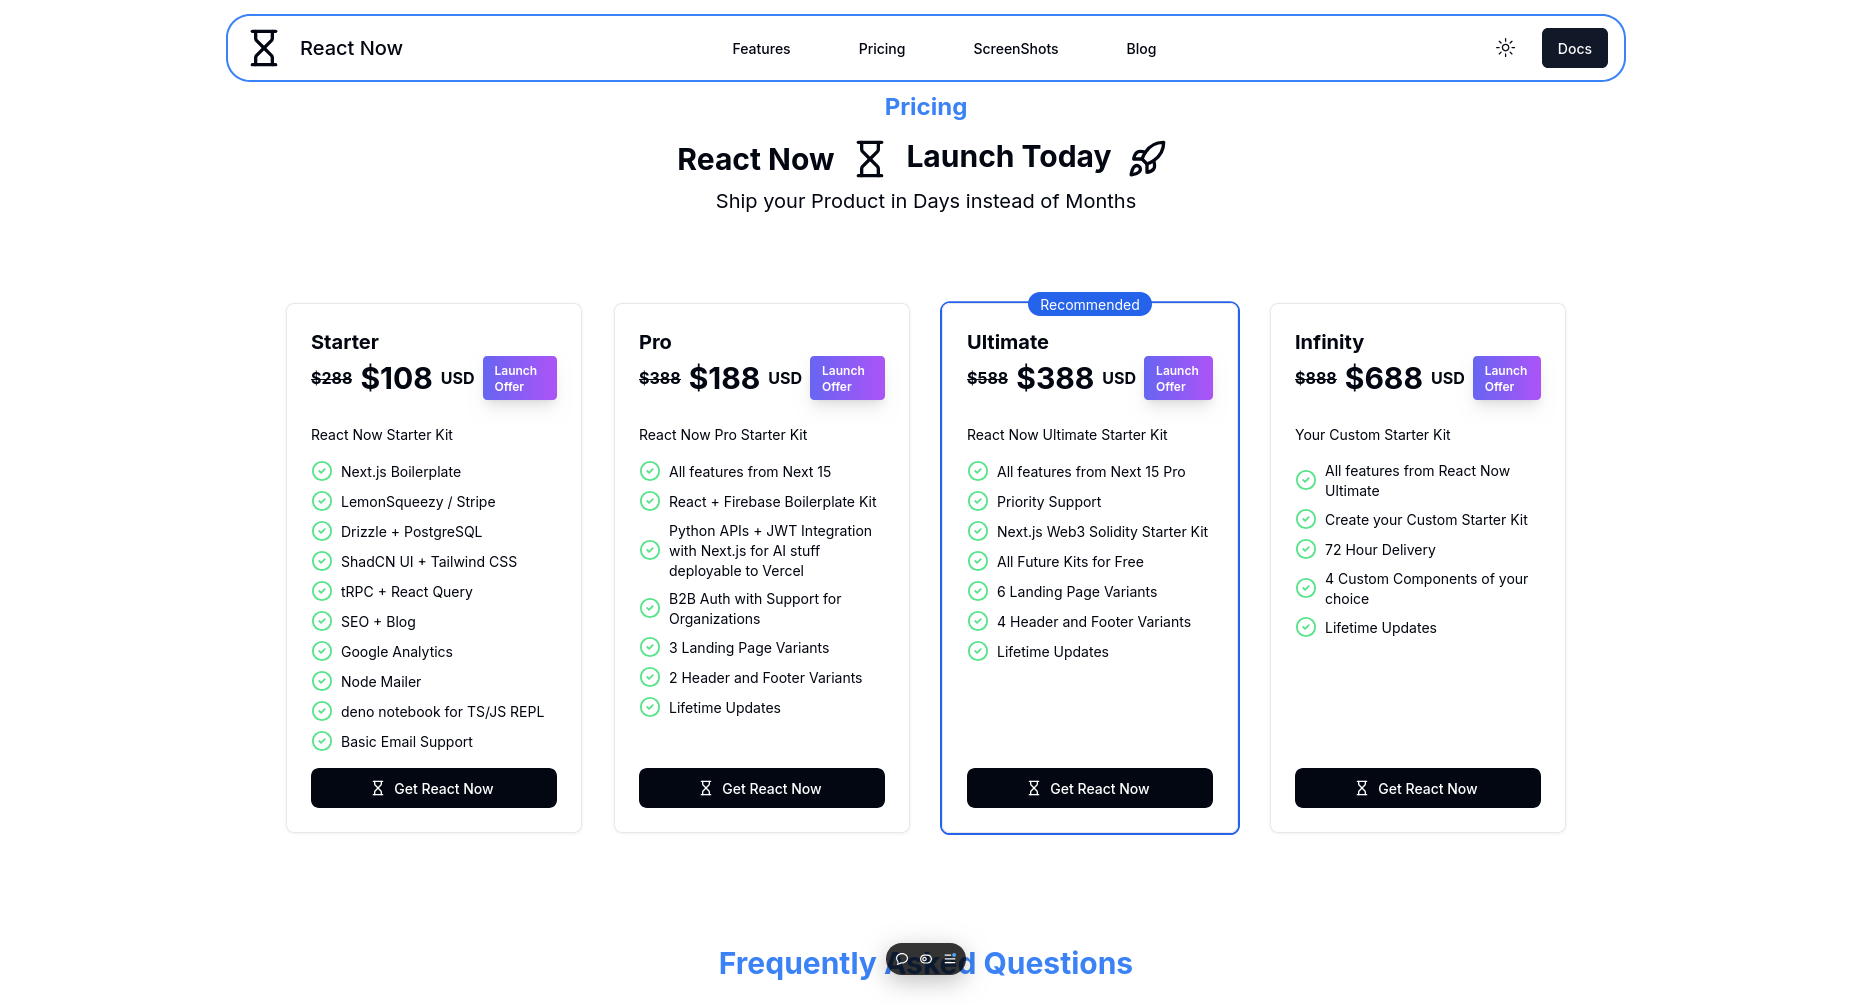1852x1005 pixels.
Task: Click the $688 Infinity price
Action: pos(1383,378)
